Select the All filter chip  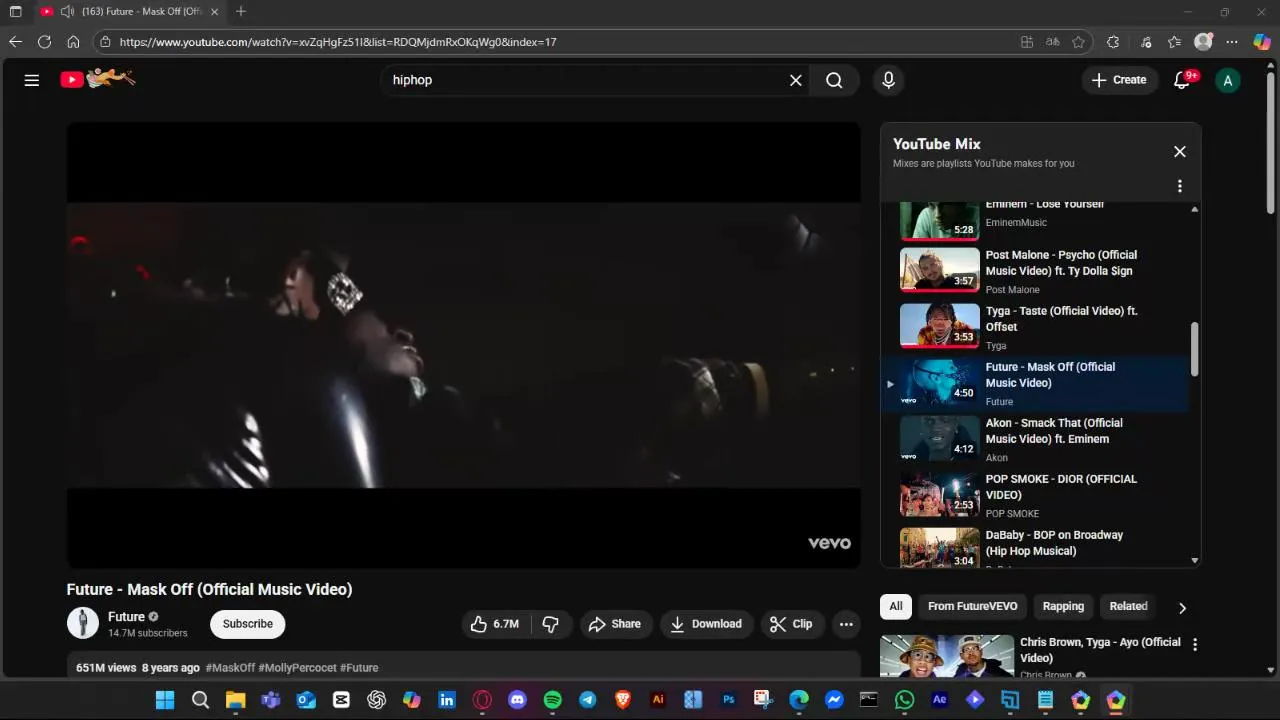pos(896,606)
